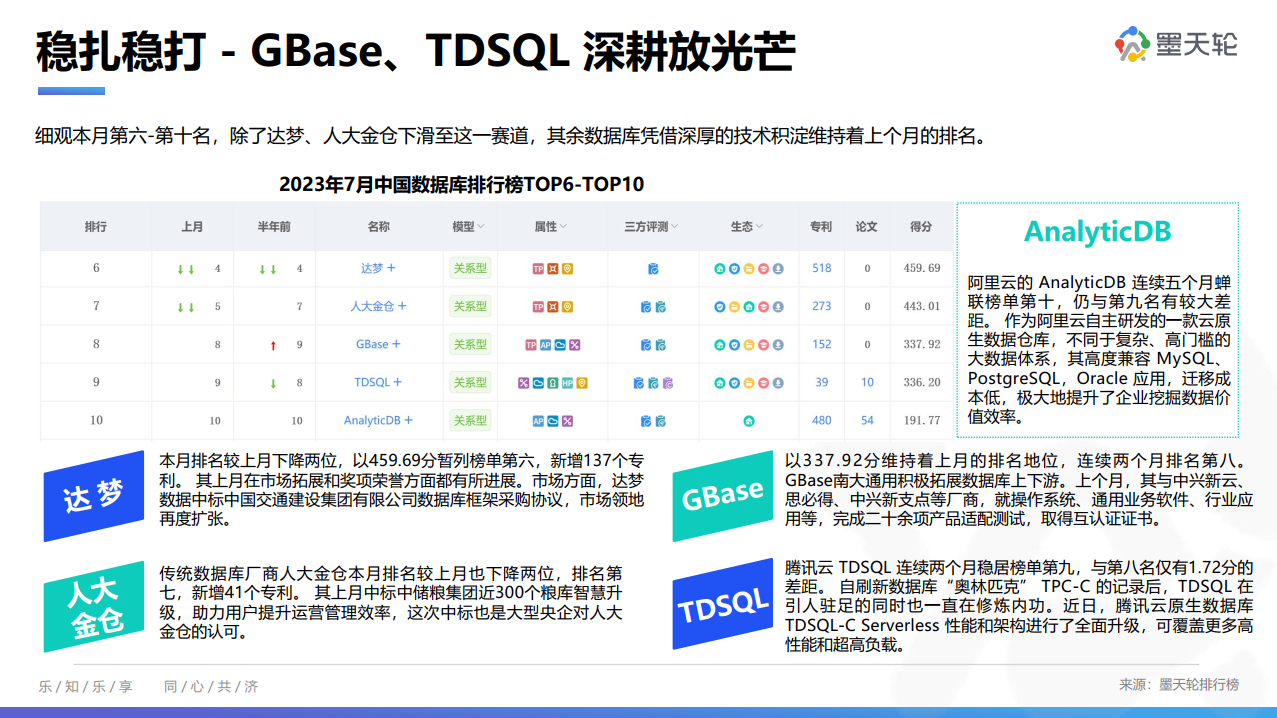
Task: Click the purple attribute icon in the TDSQL row
Action: click(x=523, y=383)
